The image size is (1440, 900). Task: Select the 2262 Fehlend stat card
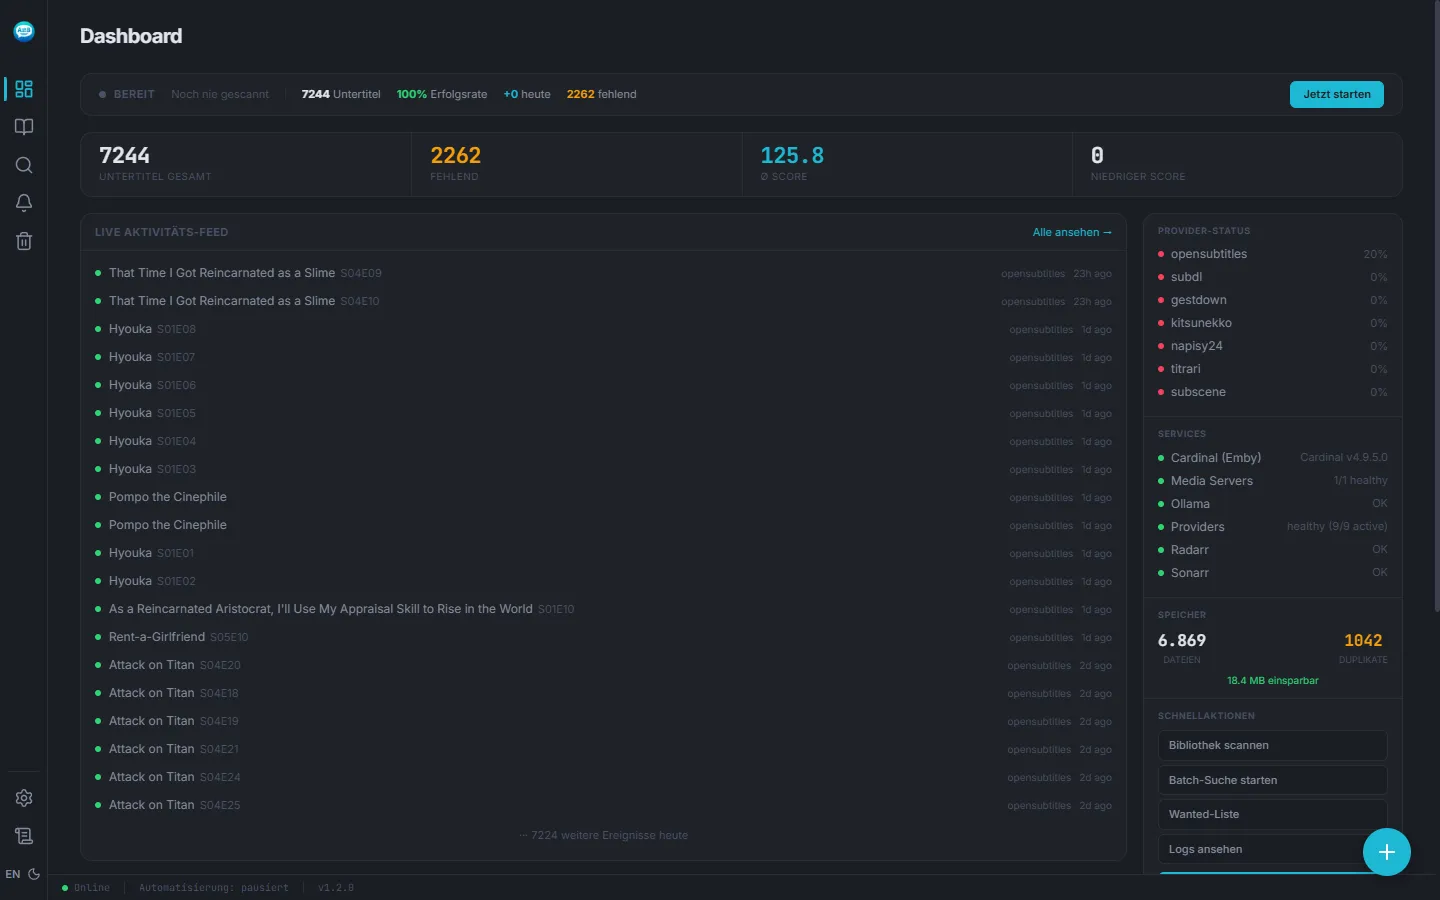(577, 164)
